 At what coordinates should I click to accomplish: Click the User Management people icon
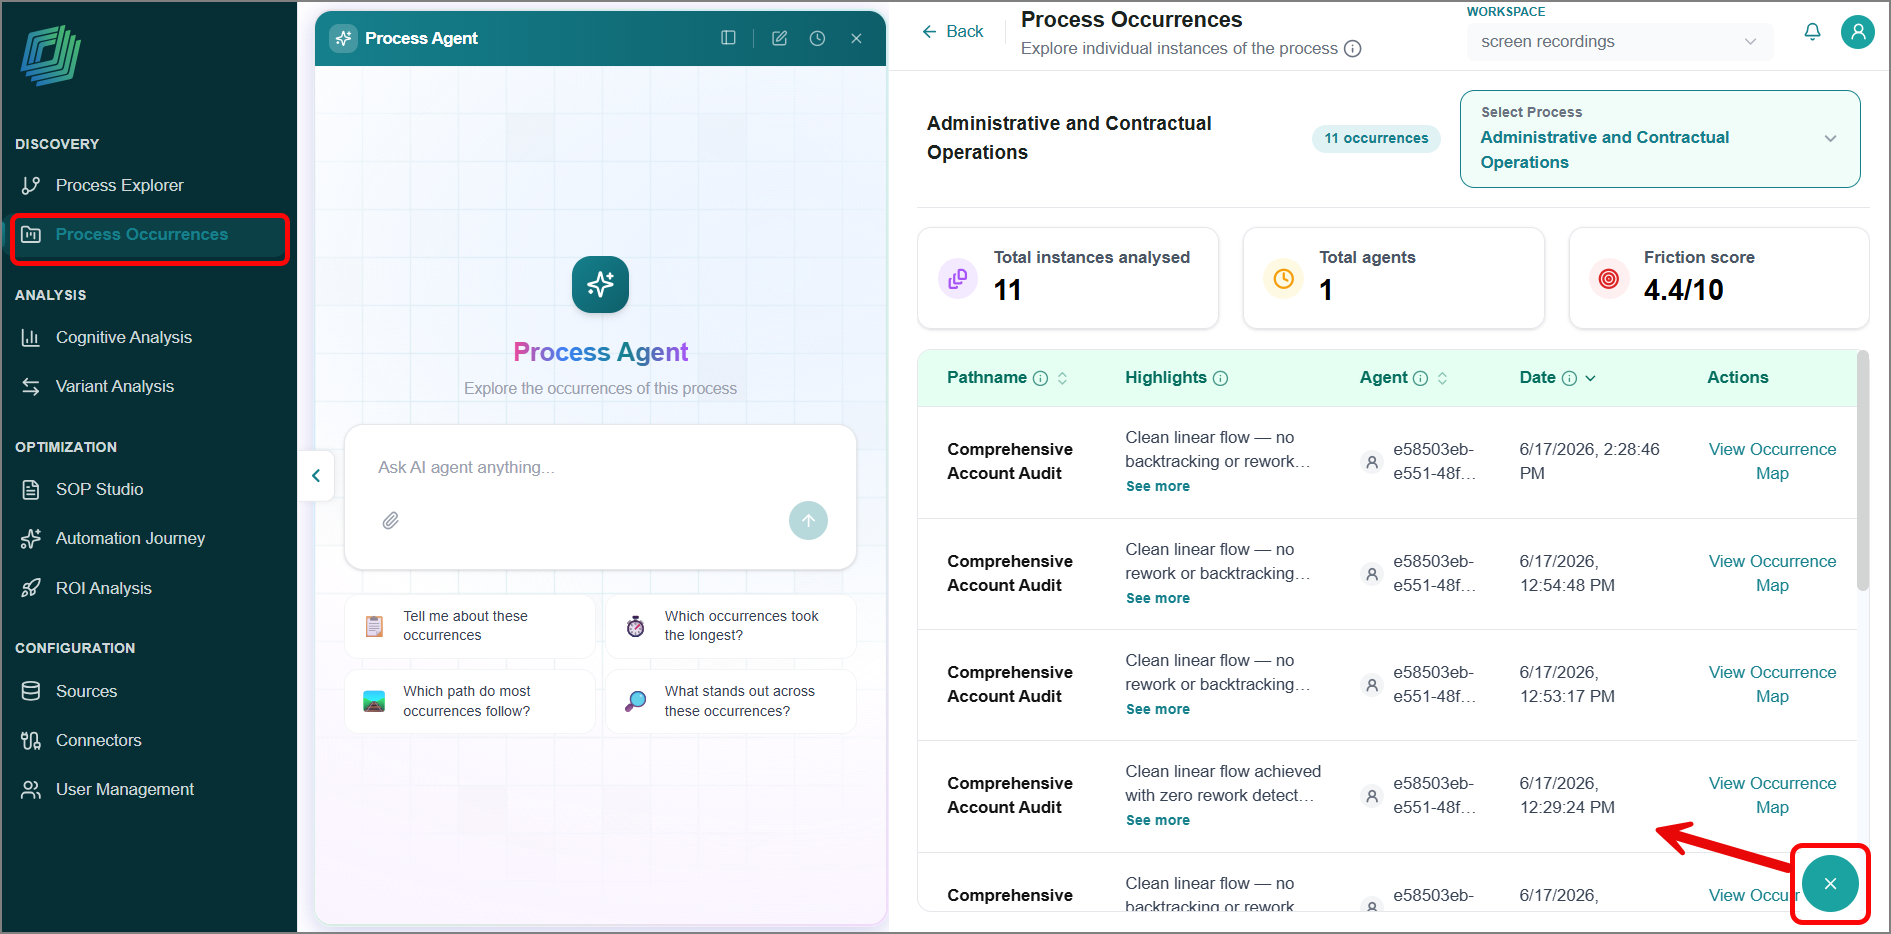tap(31, 789)
